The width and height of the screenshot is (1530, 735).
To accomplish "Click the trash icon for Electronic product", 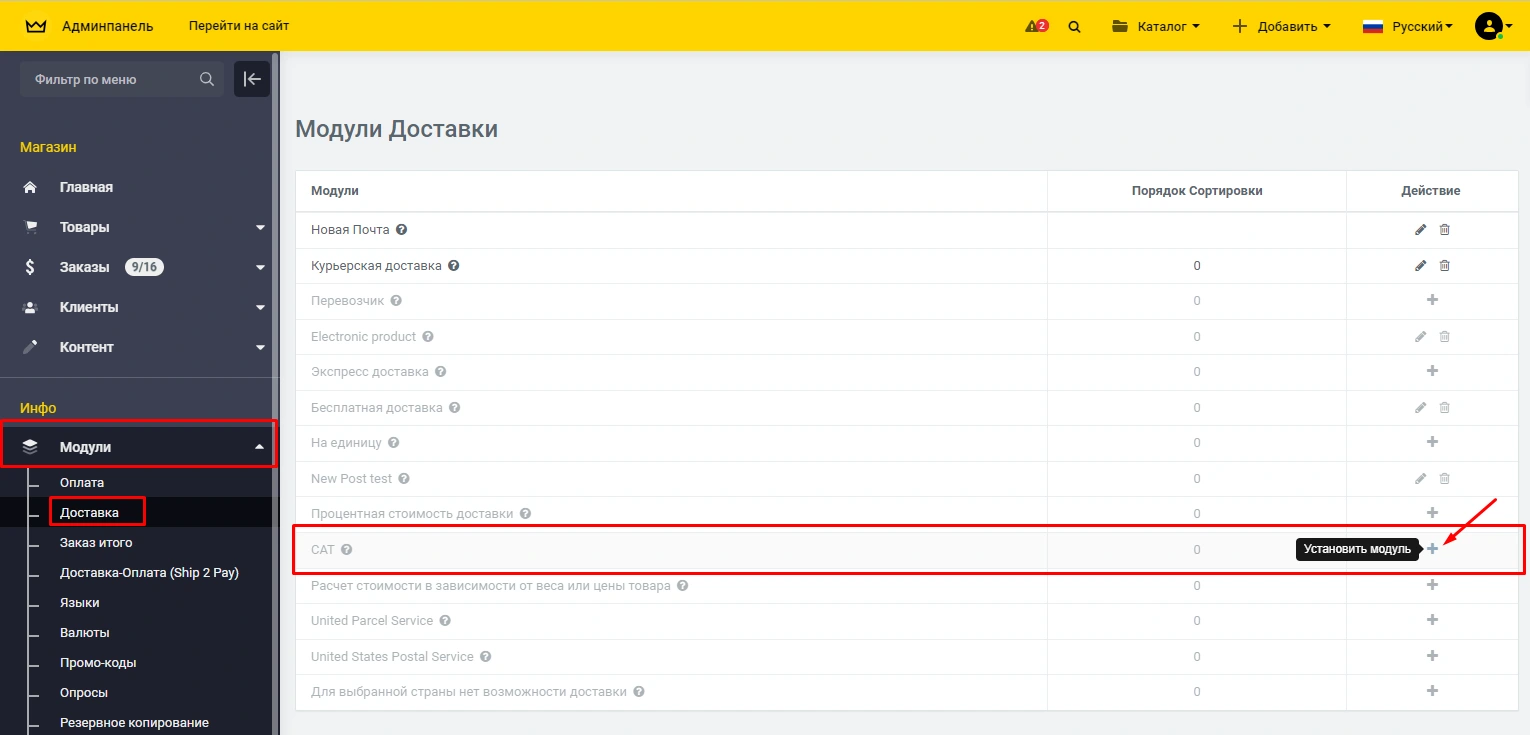I will click(x=1444, y=337).
